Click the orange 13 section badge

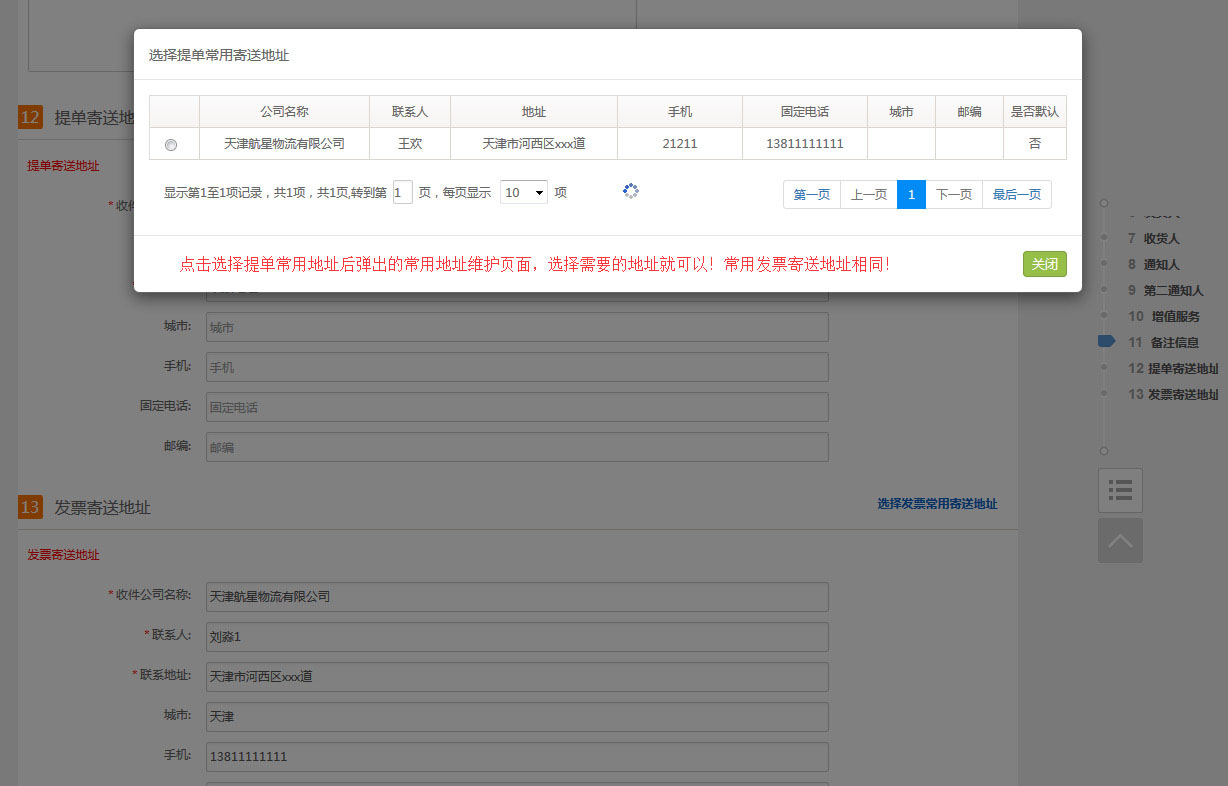pos(30,507)
